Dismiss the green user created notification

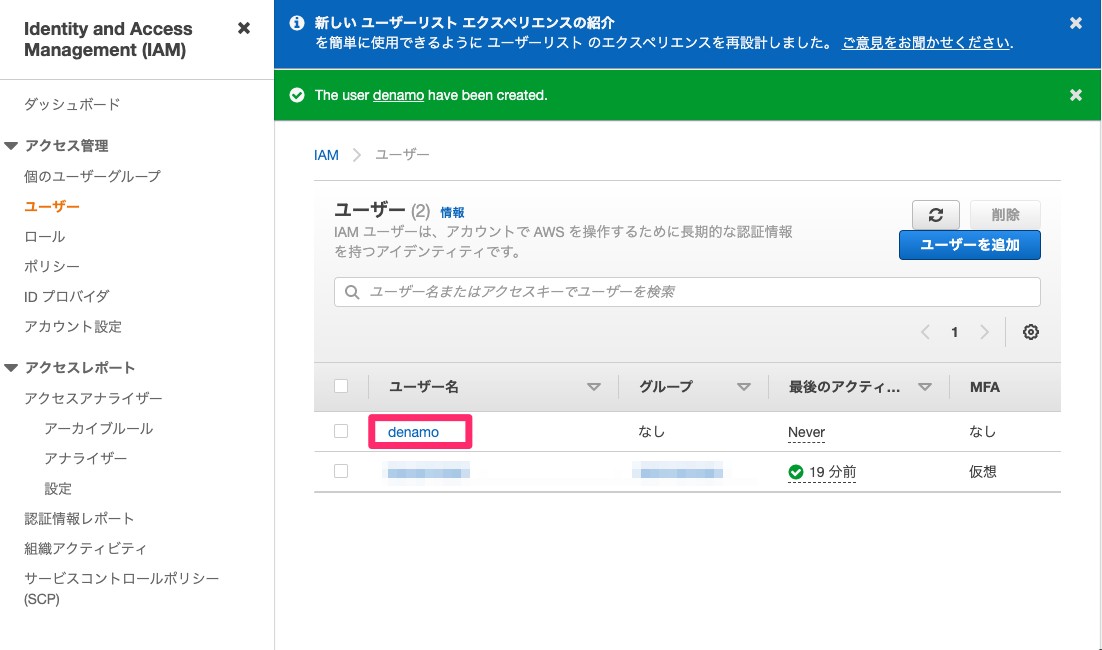coord(1075,95)
